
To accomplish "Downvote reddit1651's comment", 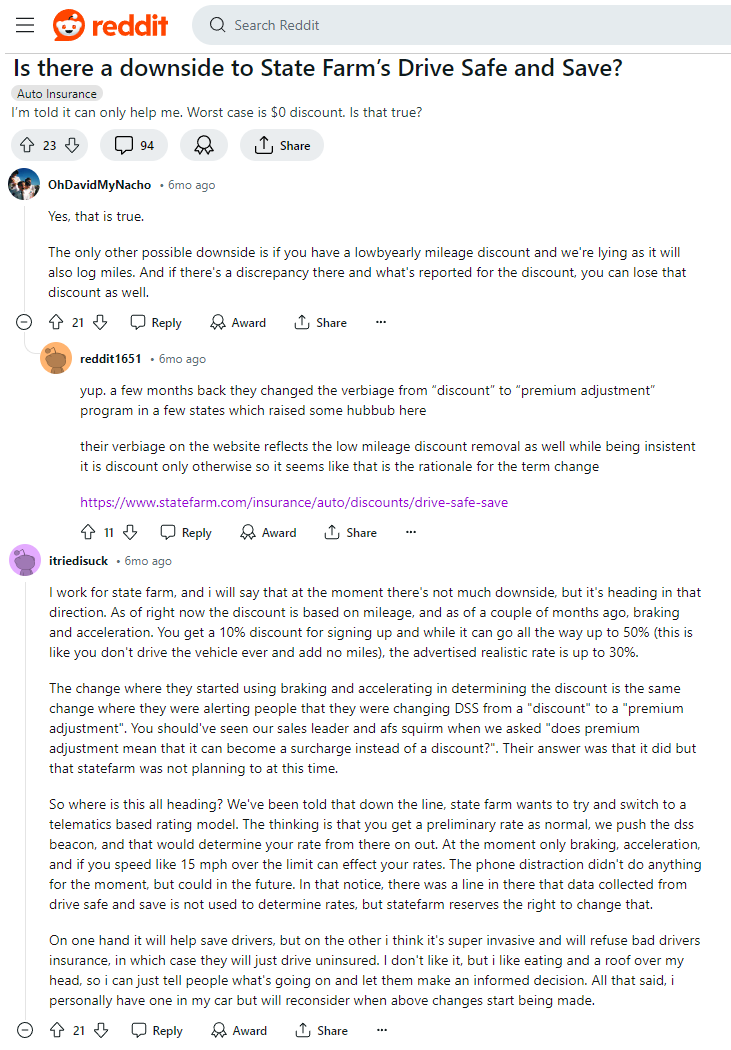I will tap(131, 532).
